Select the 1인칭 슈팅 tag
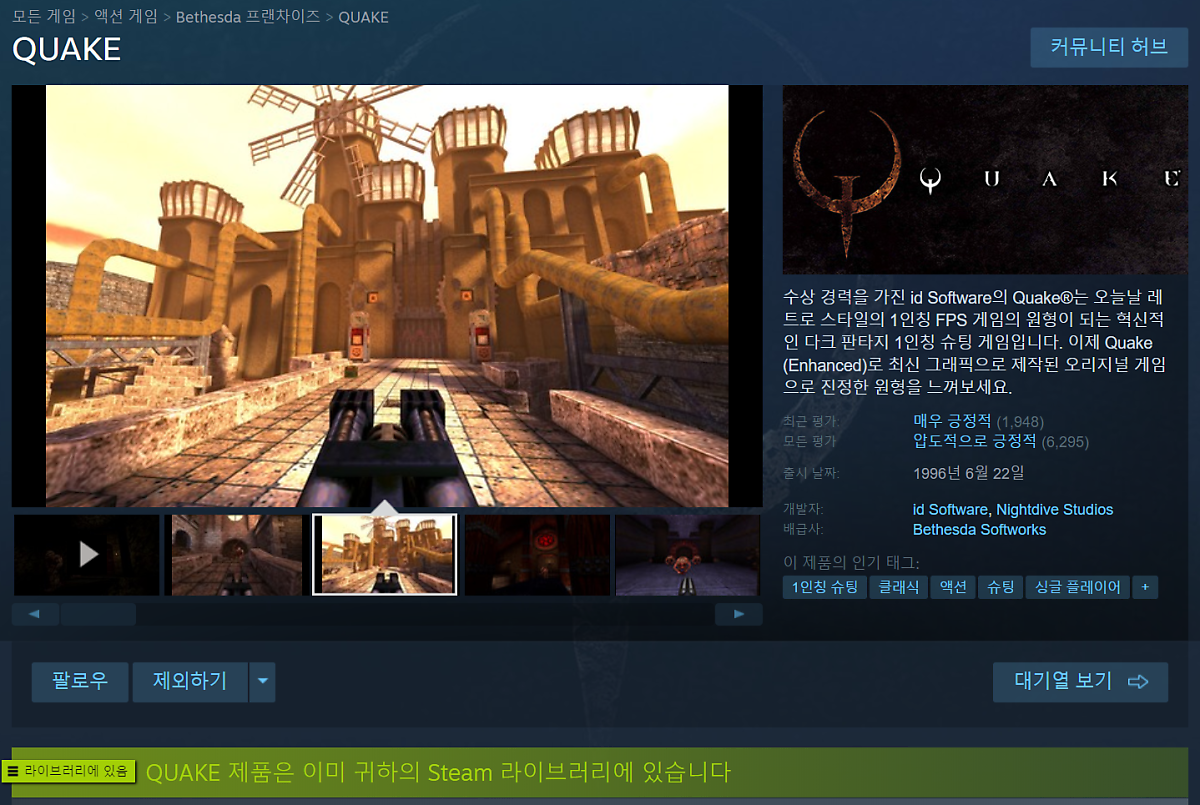 click(x=824, y=587)
